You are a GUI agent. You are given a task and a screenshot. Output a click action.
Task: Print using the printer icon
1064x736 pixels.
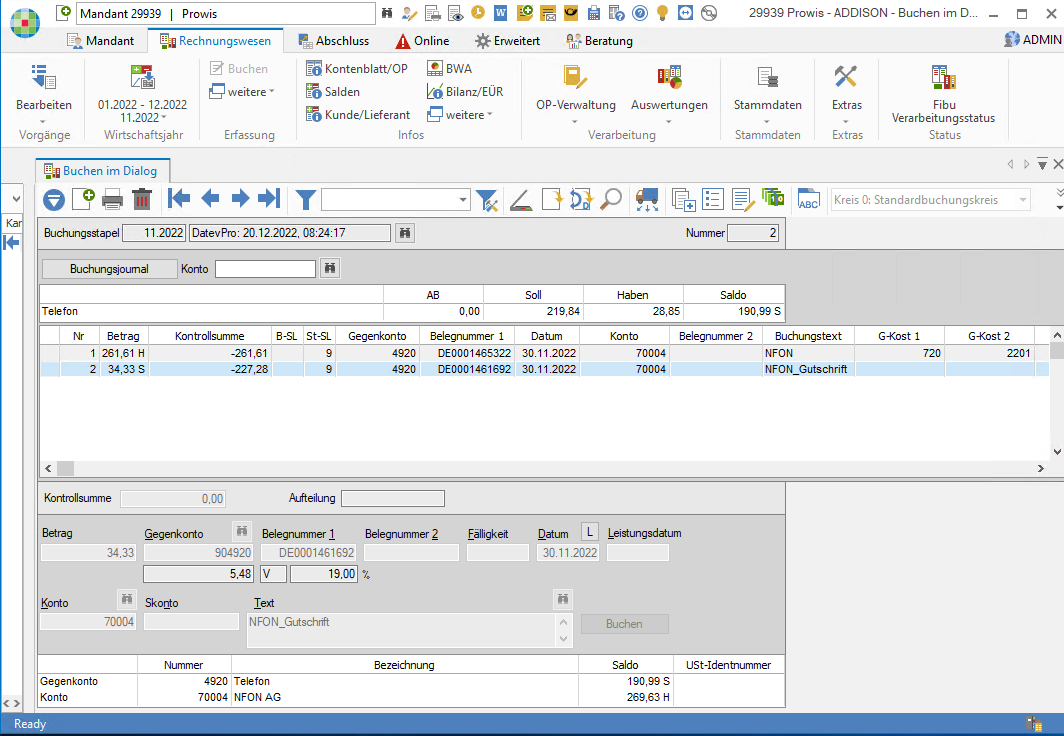point(111,199)
